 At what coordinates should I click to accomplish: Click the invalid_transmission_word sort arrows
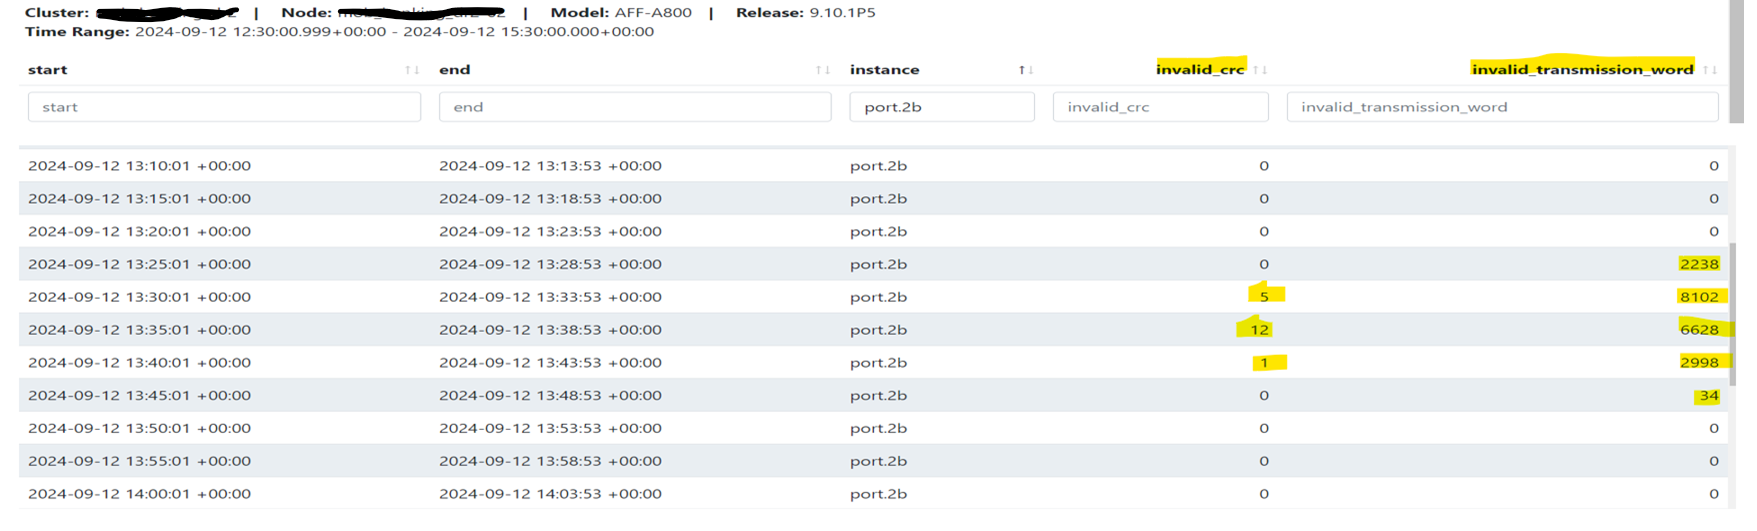tap(1710, 70)
